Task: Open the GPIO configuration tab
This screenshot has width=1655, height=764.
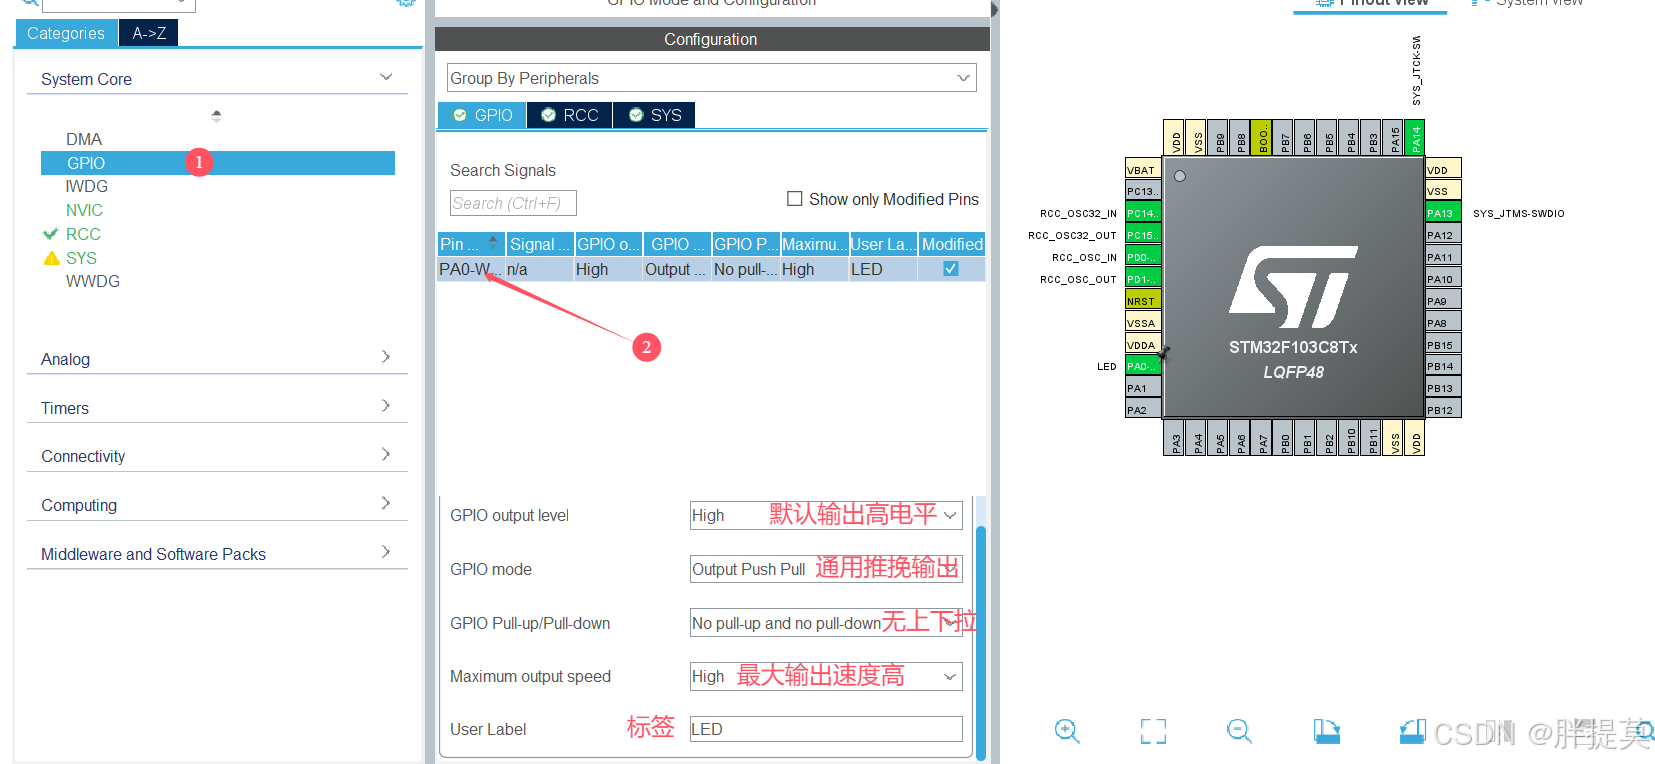Action: click(482, 115)
